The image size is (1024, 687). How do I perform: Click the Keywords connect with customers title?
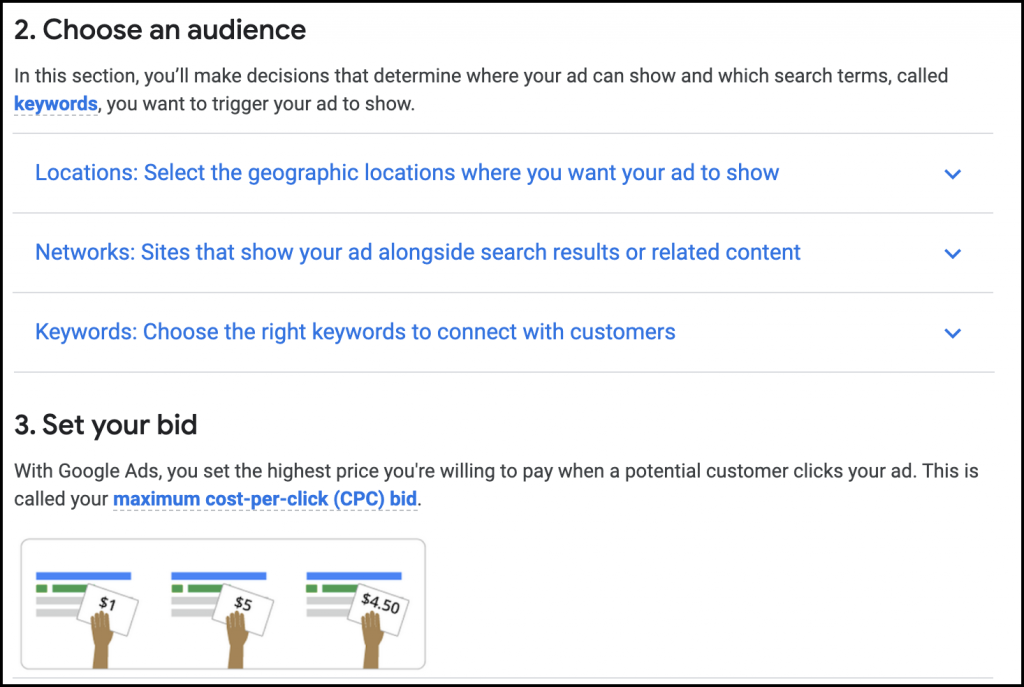pyautogui.click(x=355, y=332)
